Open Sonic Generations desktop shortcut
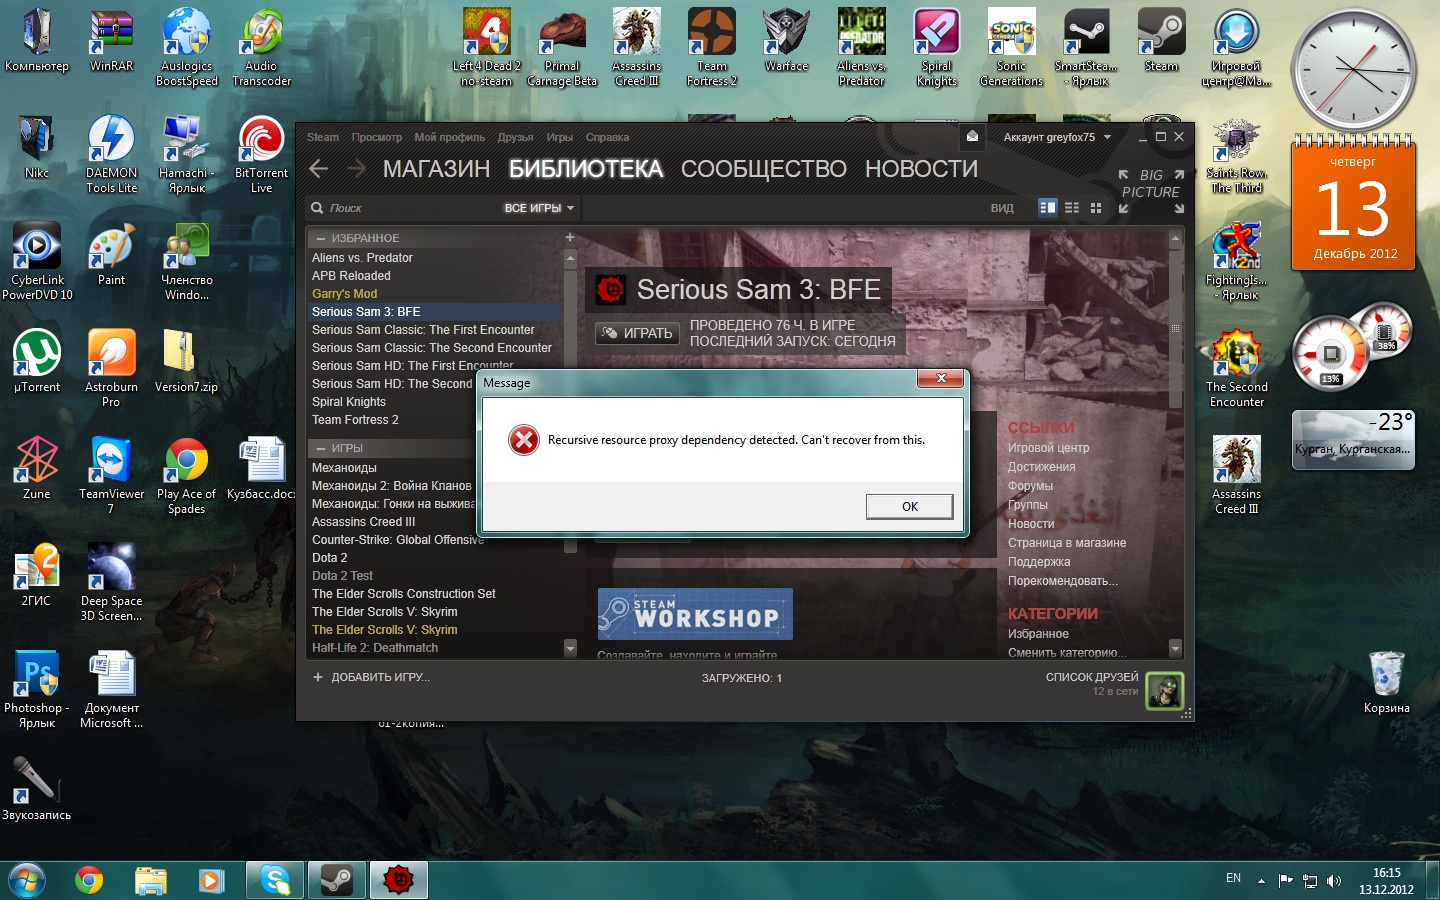1440x900 pixels. [x=1011, y=47]
